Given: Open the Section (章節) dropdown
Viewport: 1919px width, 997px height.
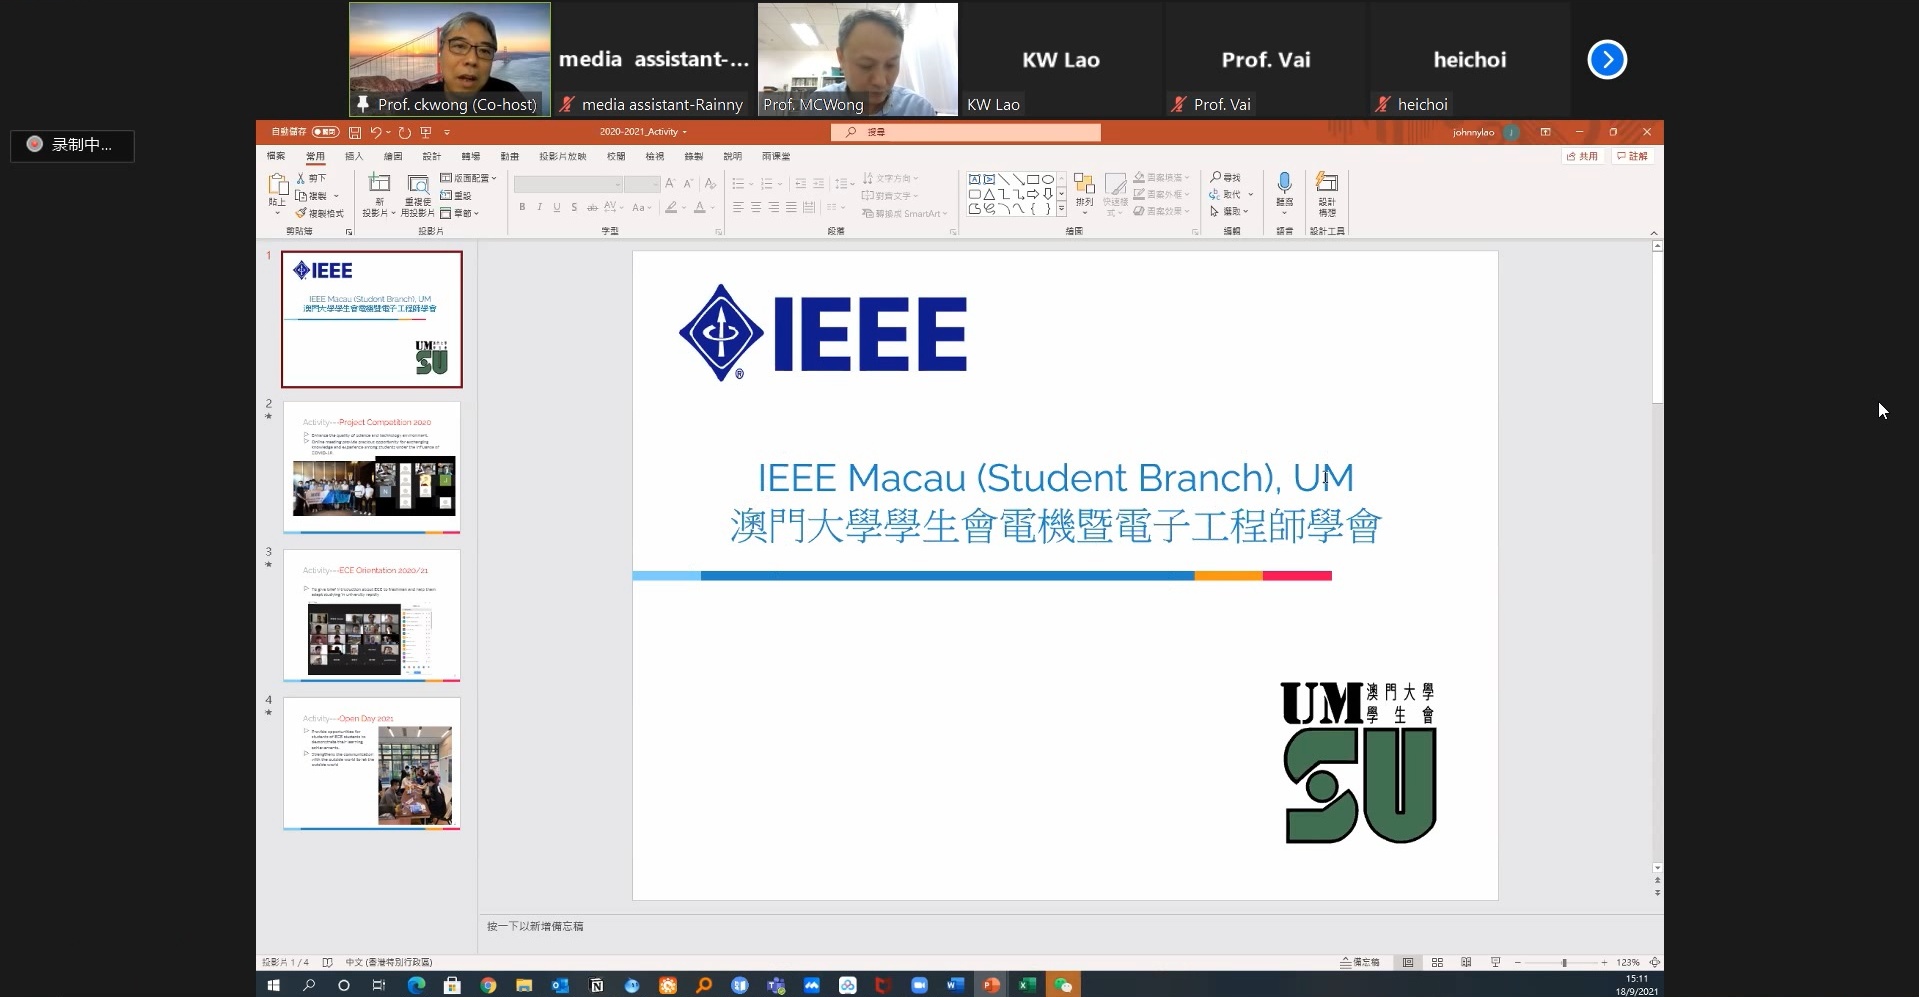Looking at the screenshot, I should coord(460,213).
